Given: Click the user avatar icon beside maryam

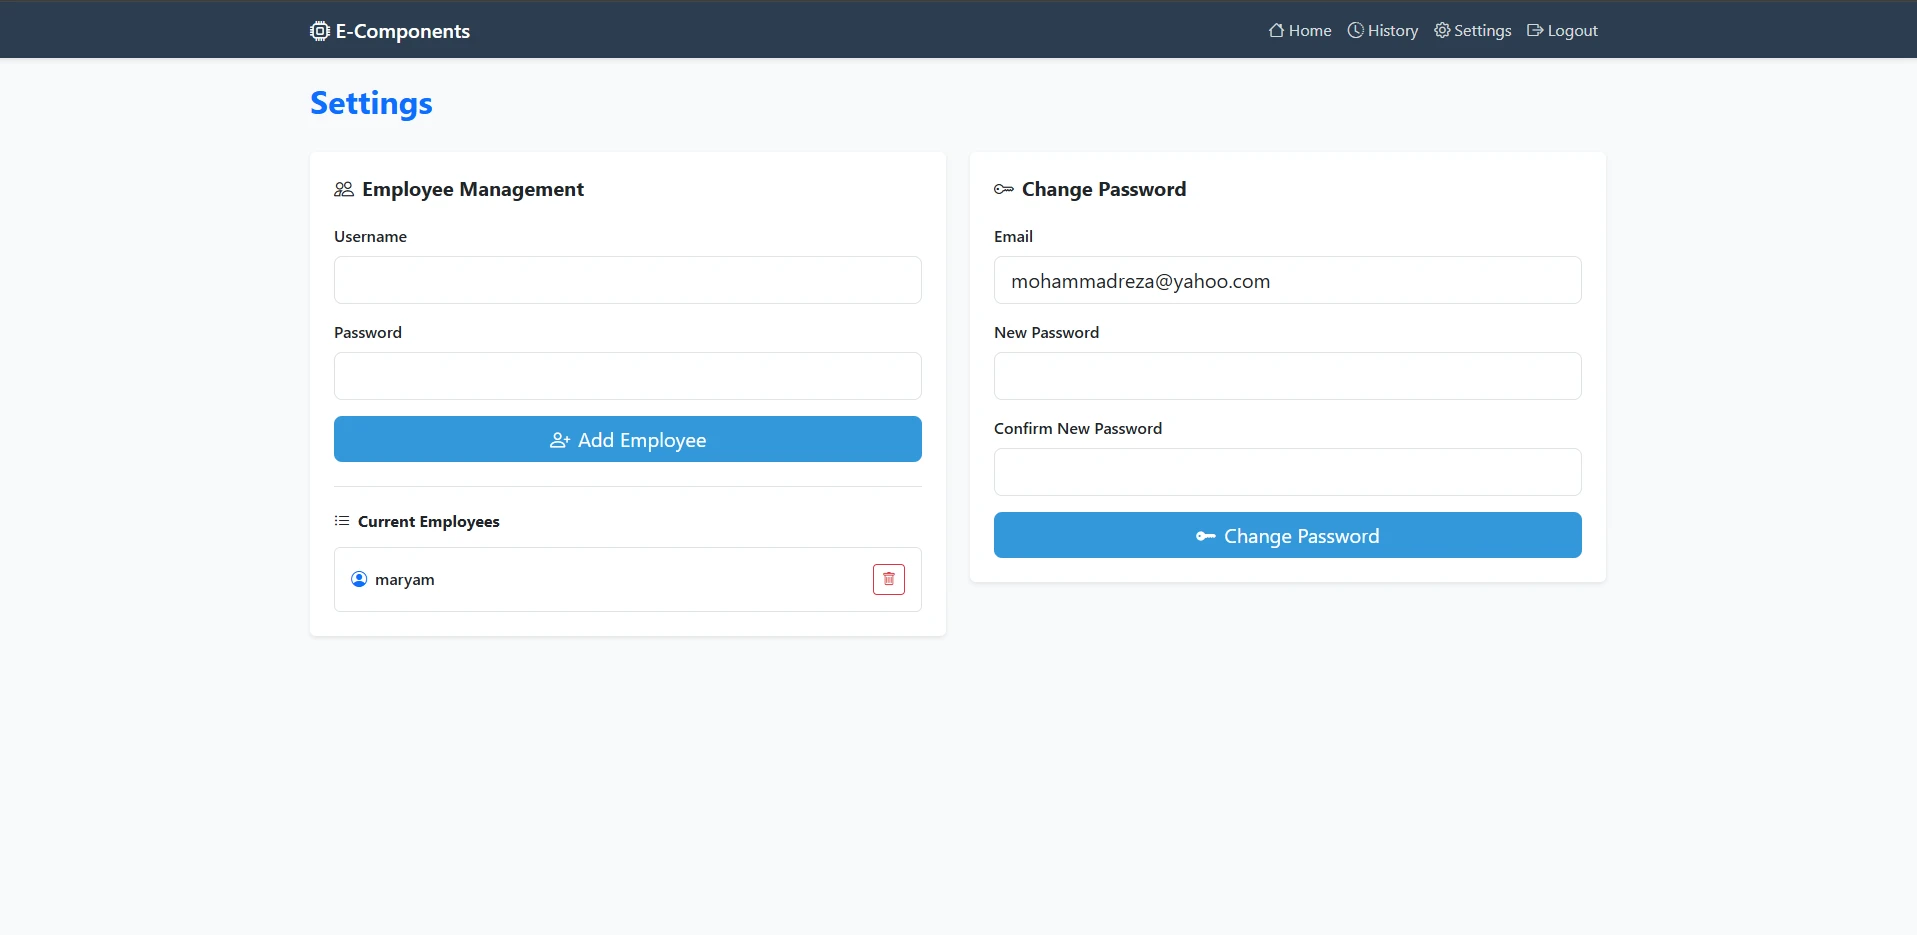Looking at the screenshot, I should [x=359, y=579].
